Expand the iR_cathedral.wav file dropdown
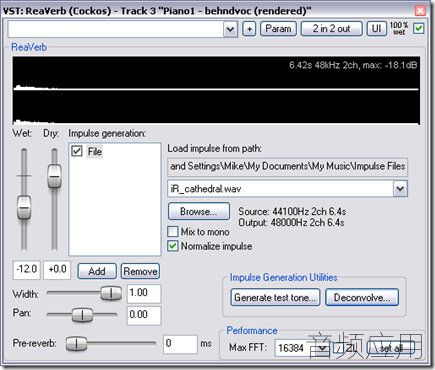 (400, 189)
